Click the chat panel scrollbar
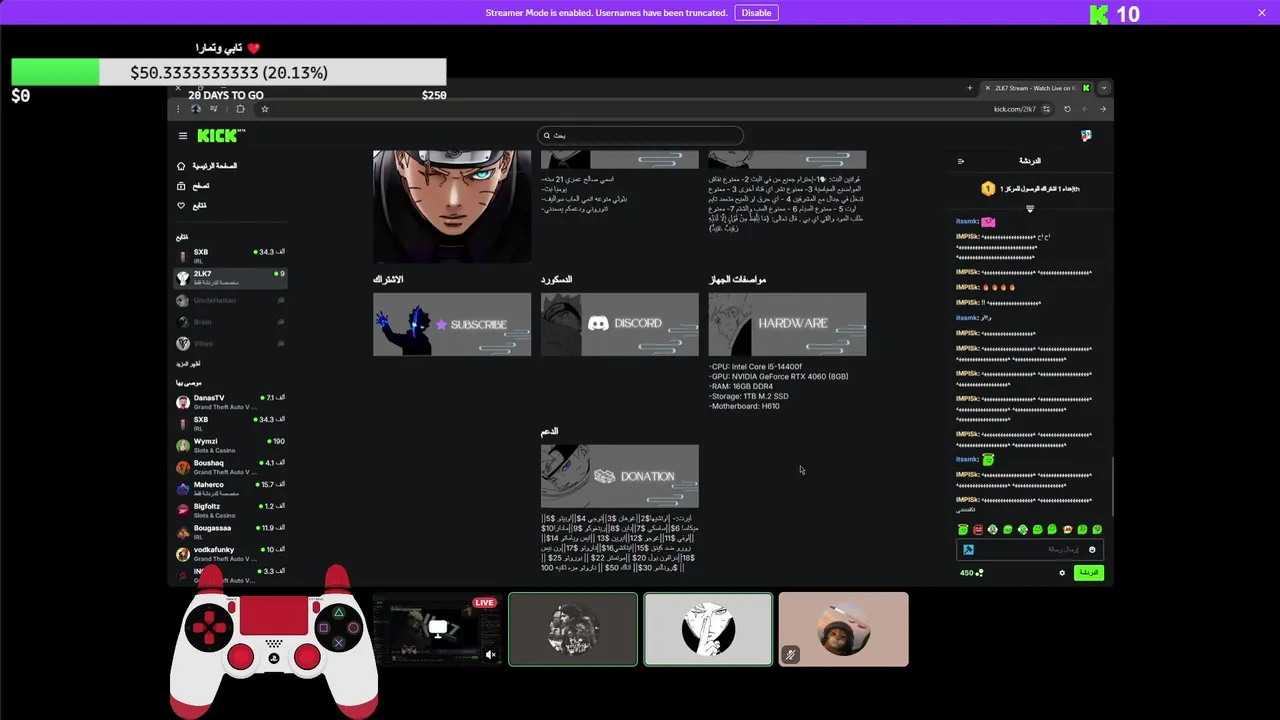The width and height of the screenshot is (1280, 720). pos(1112,485)
